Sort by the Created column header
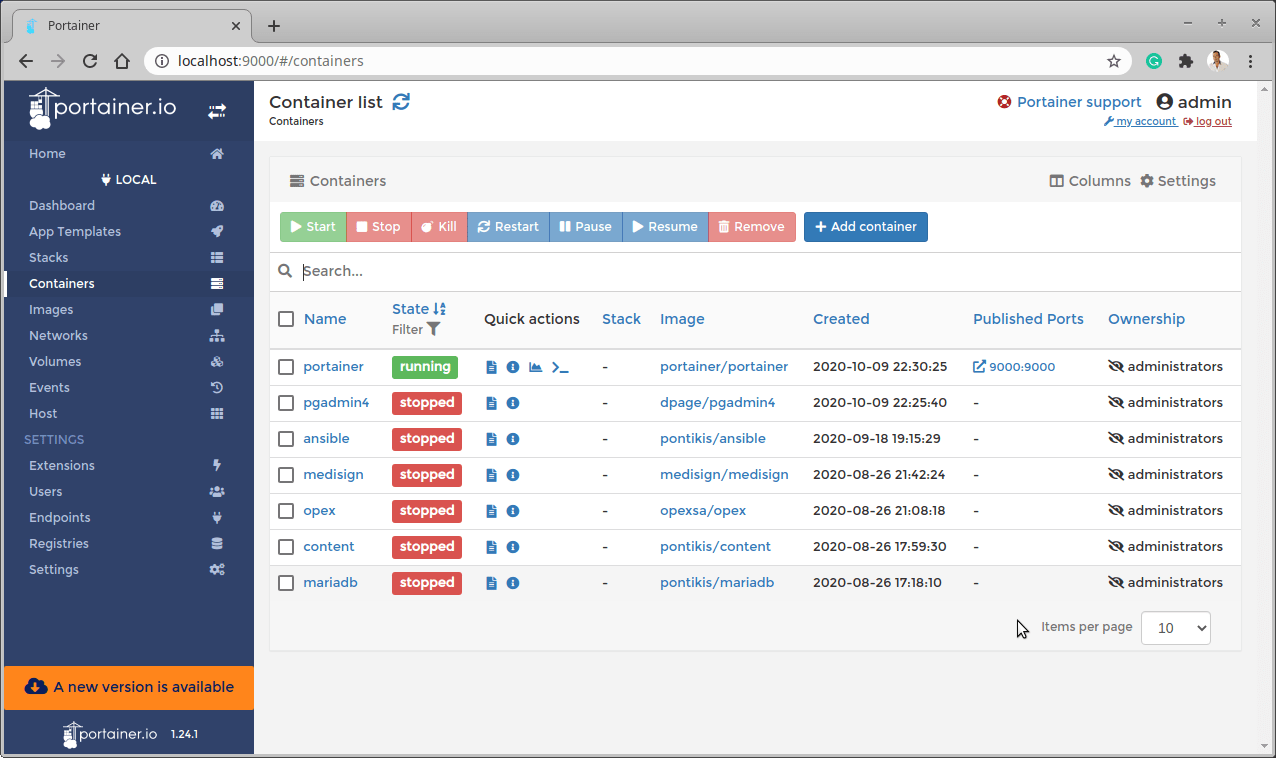 tap(841, 319)
